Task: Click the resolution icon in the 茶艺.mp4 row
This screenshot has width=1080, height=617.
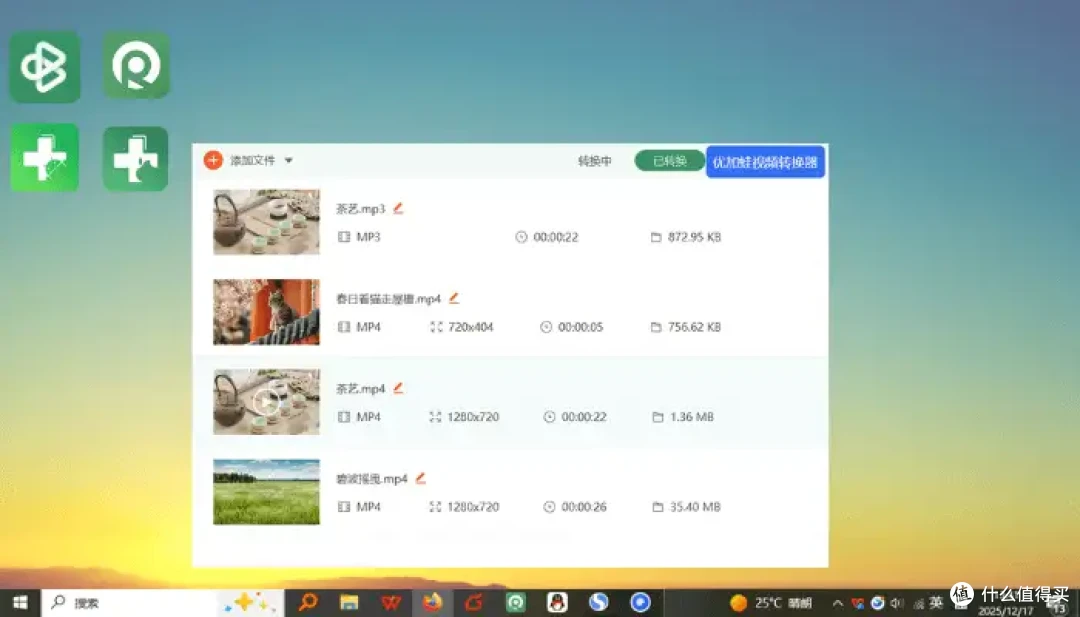Action: 435,417
